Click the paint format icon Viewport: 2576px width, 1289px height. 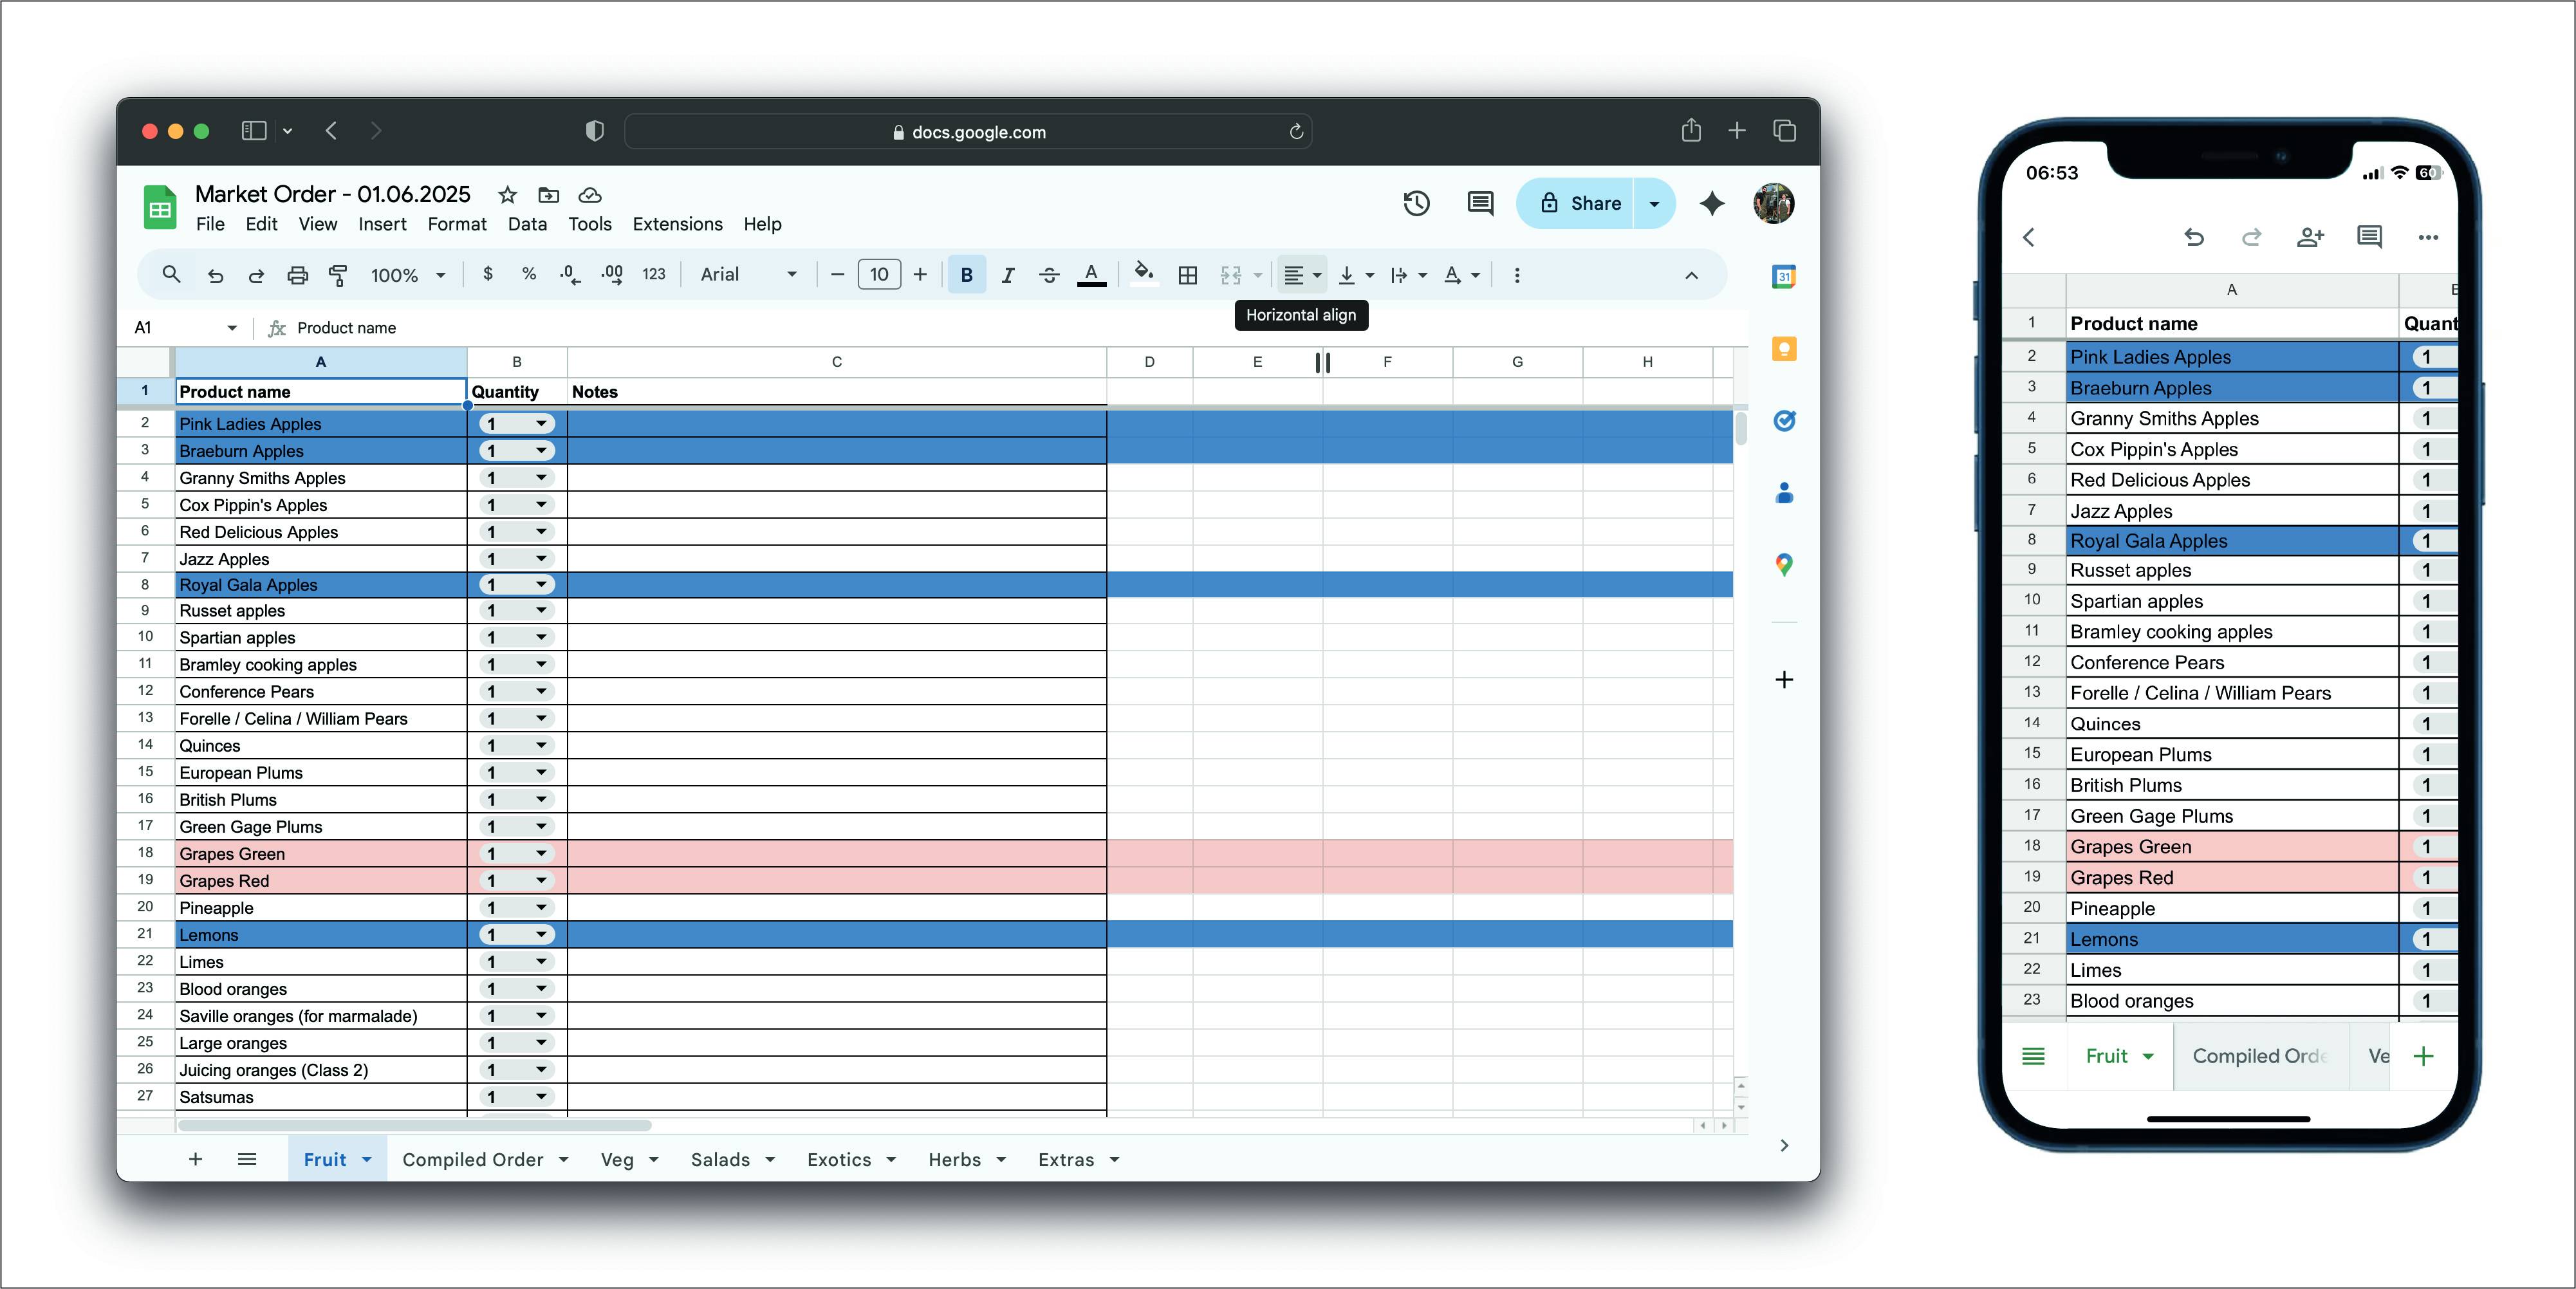(x=338, y=275)
